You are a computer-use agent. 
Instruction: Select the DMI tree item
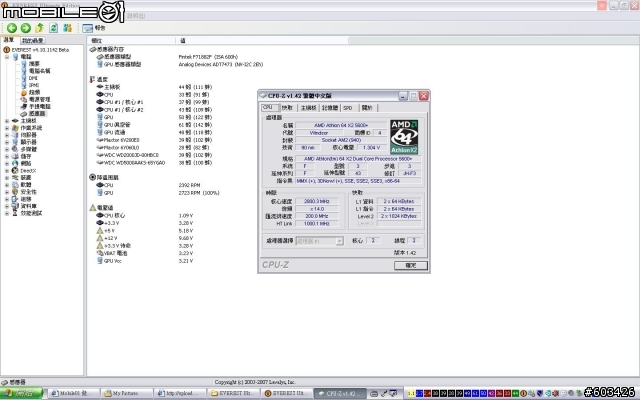tap(33, 78)
